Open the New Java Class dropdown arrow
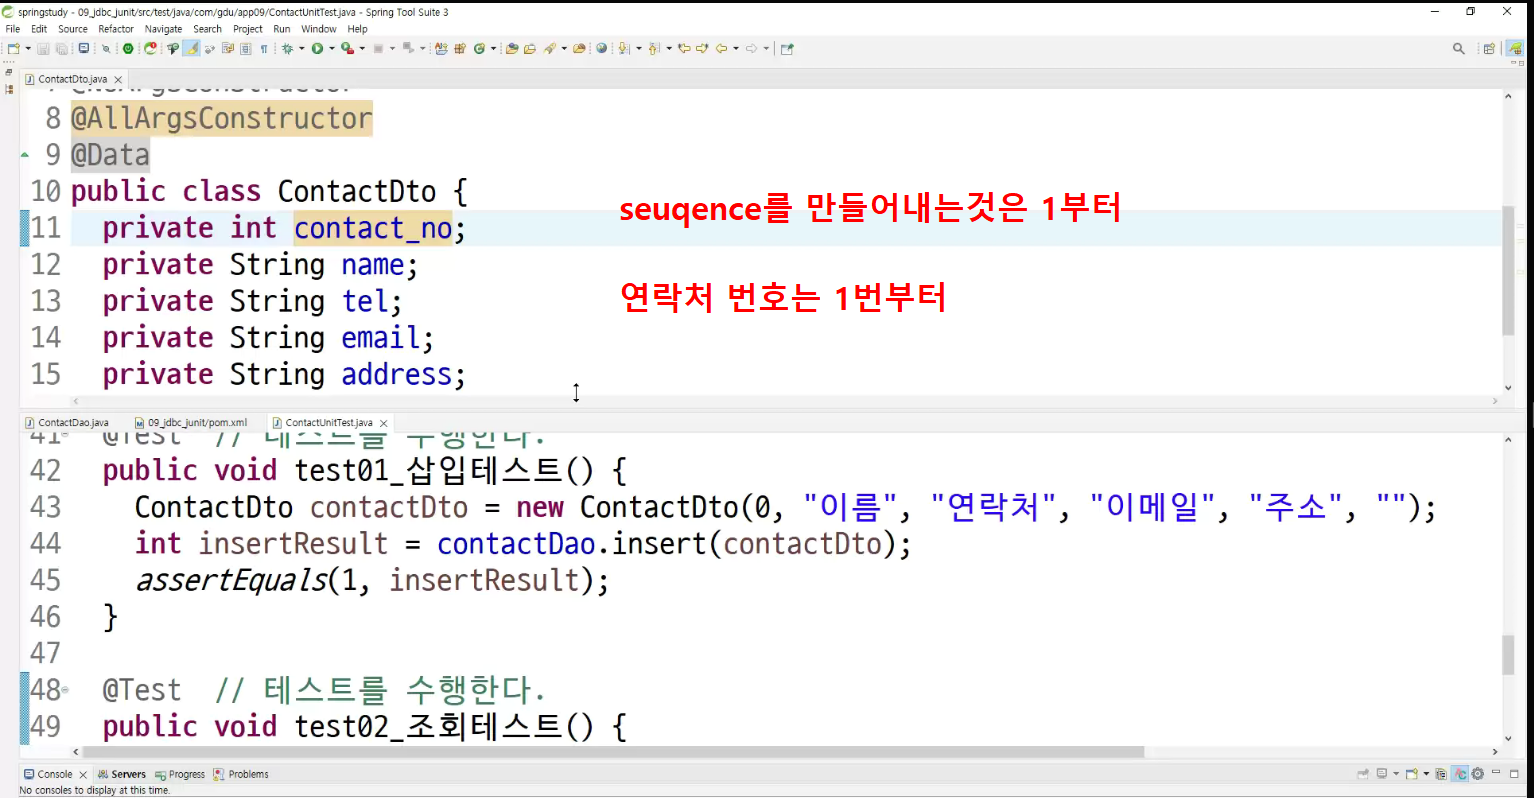 coord(493,48)
